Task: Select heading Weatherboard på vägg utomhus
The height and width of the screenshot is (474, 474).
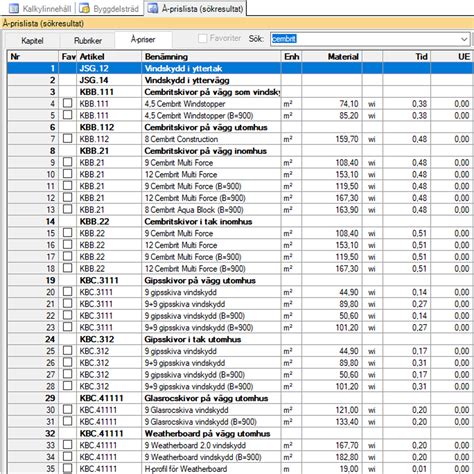Action: [207, 434]
